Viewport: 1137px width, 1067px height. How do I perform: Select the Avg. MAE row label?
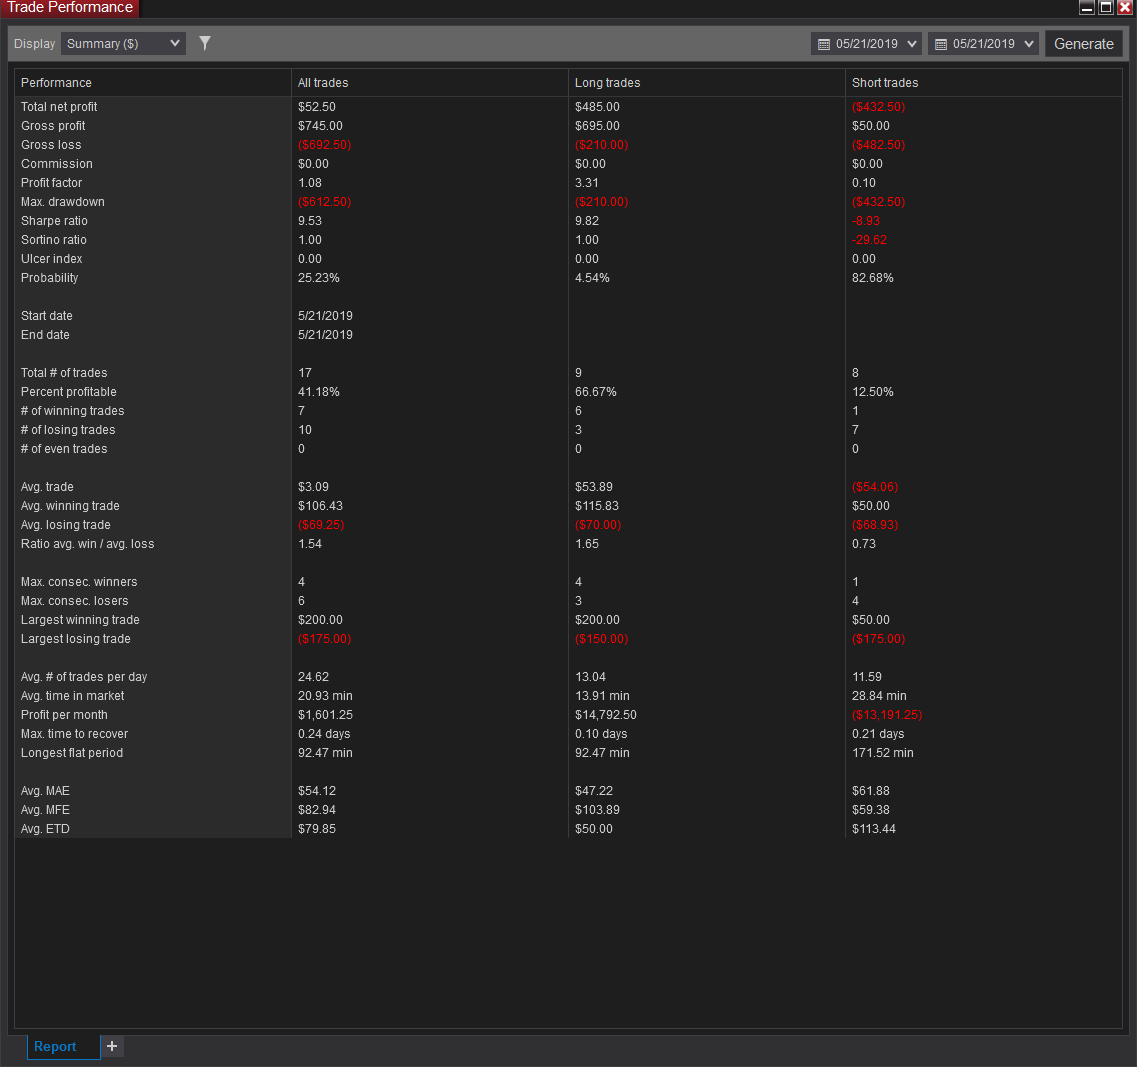click(45, 791)
